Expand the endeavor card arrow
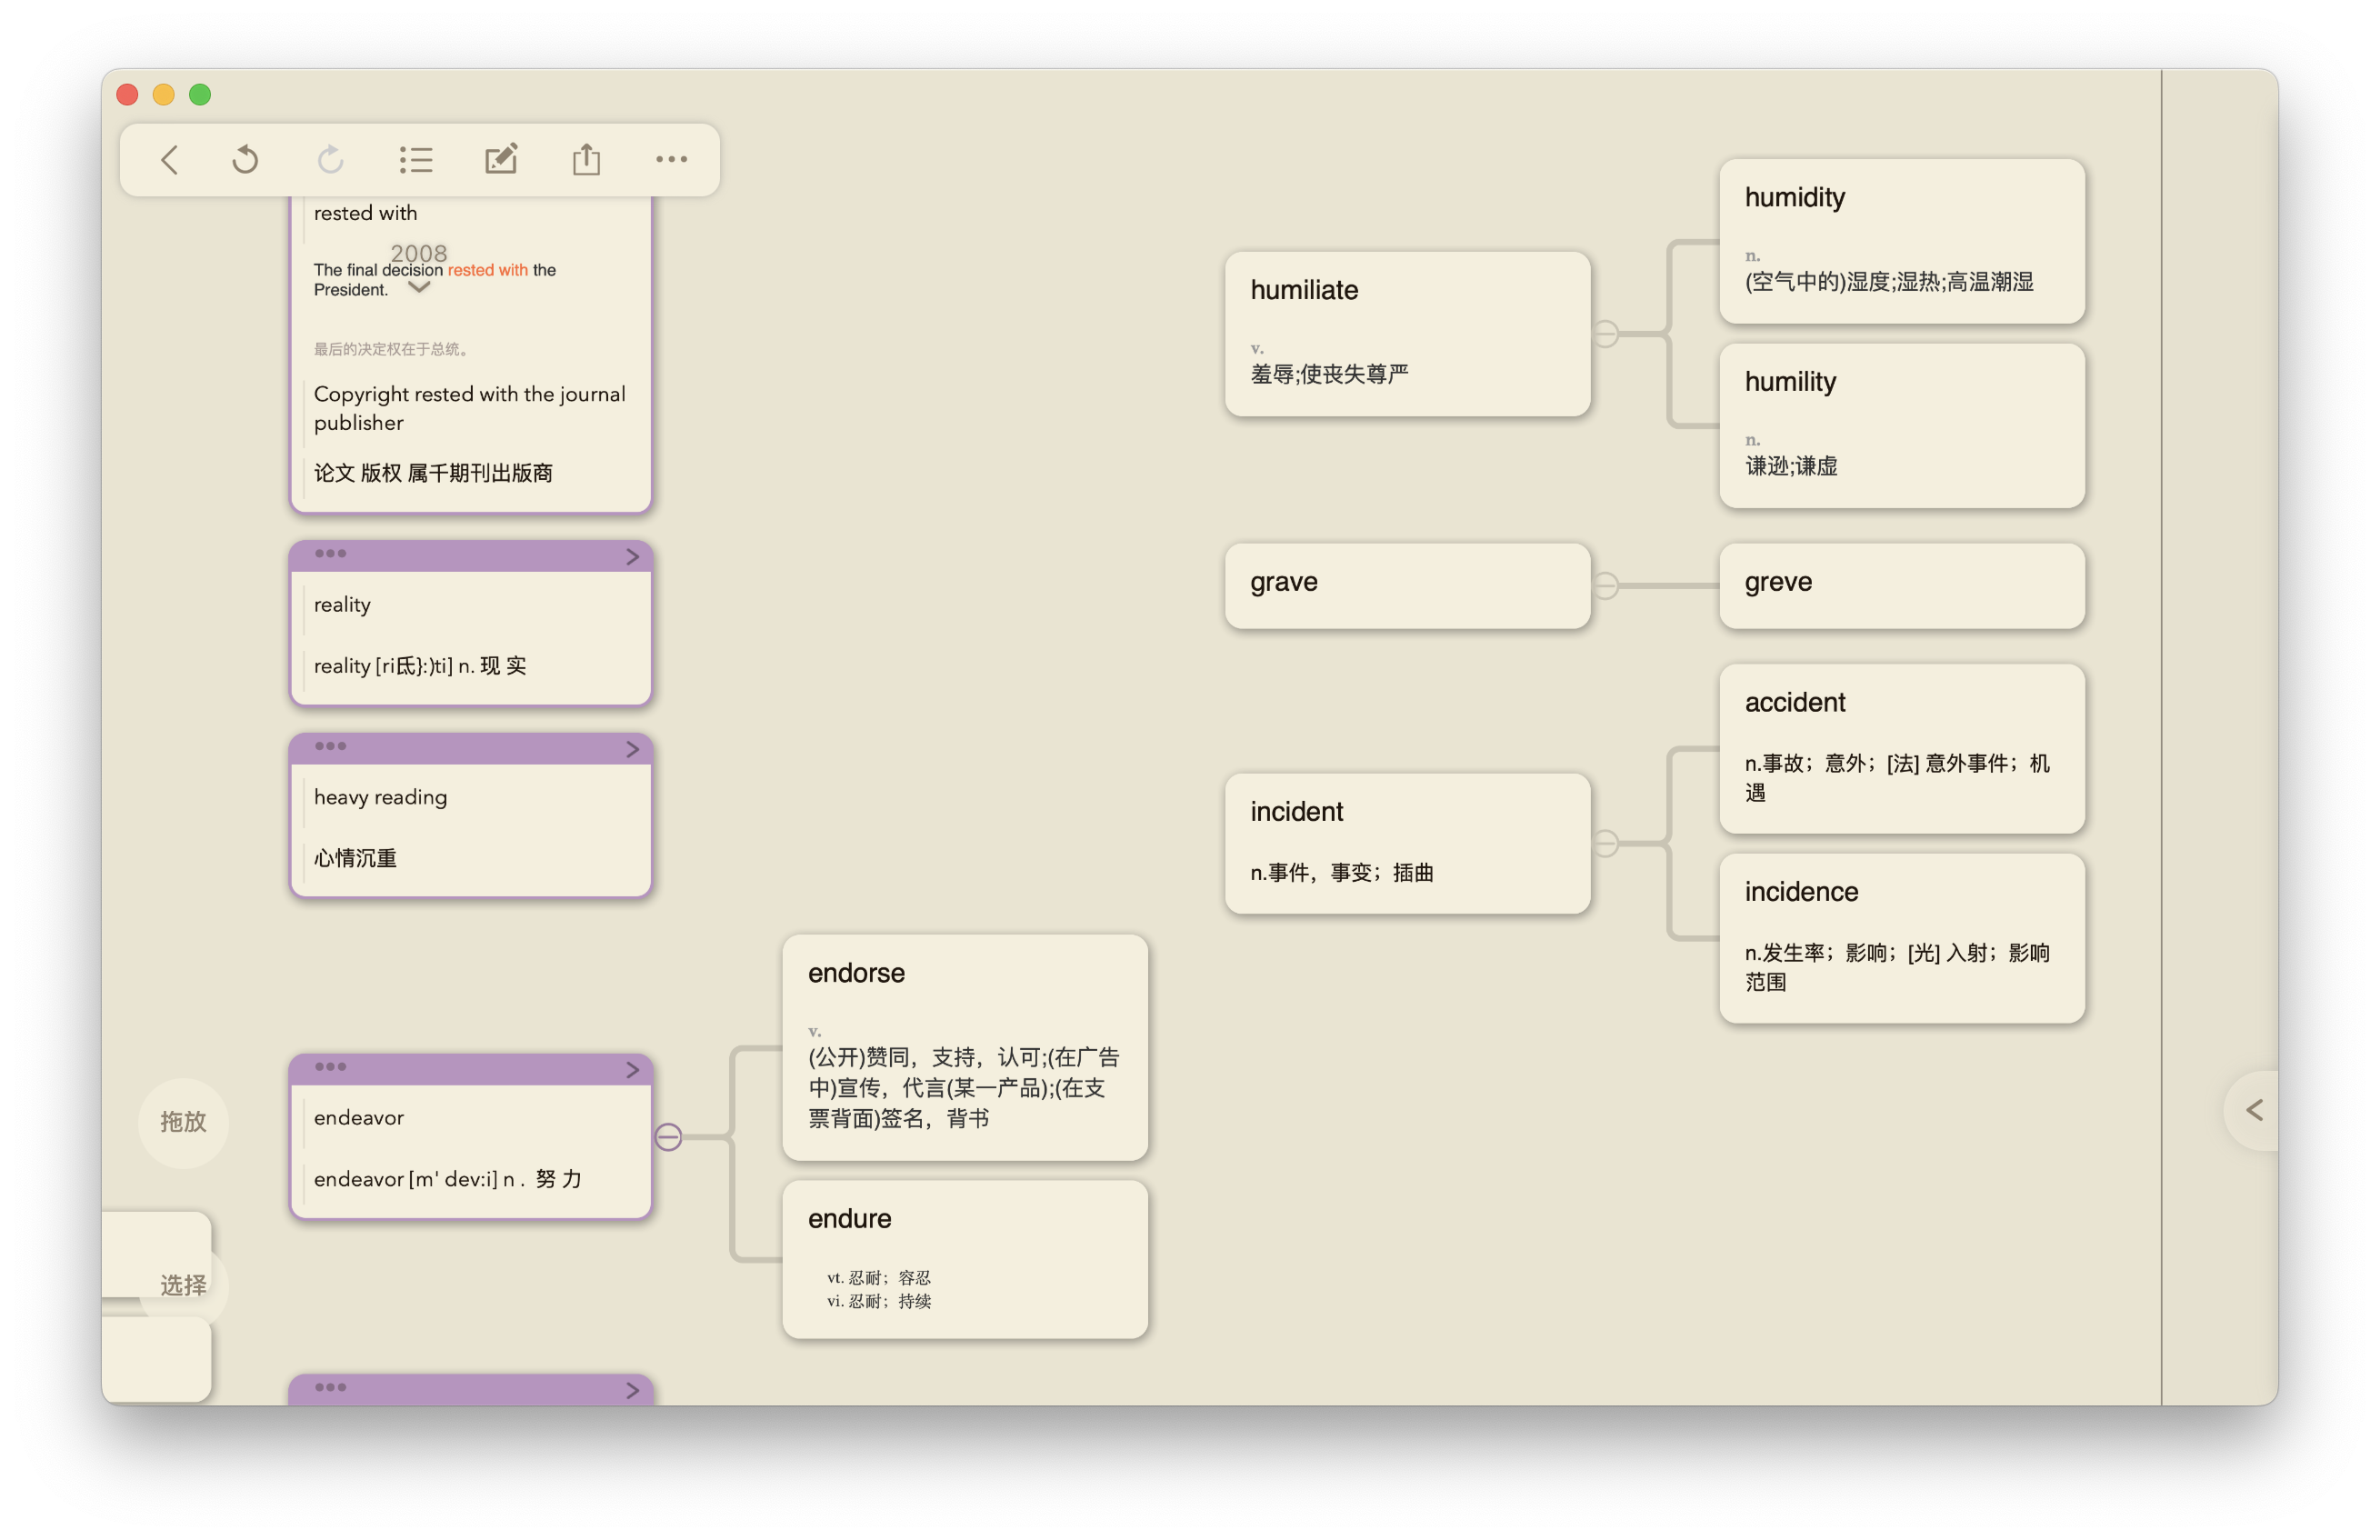Image resolution: width=2380 pixels, height=1540 pixels. coord(632,1070)
